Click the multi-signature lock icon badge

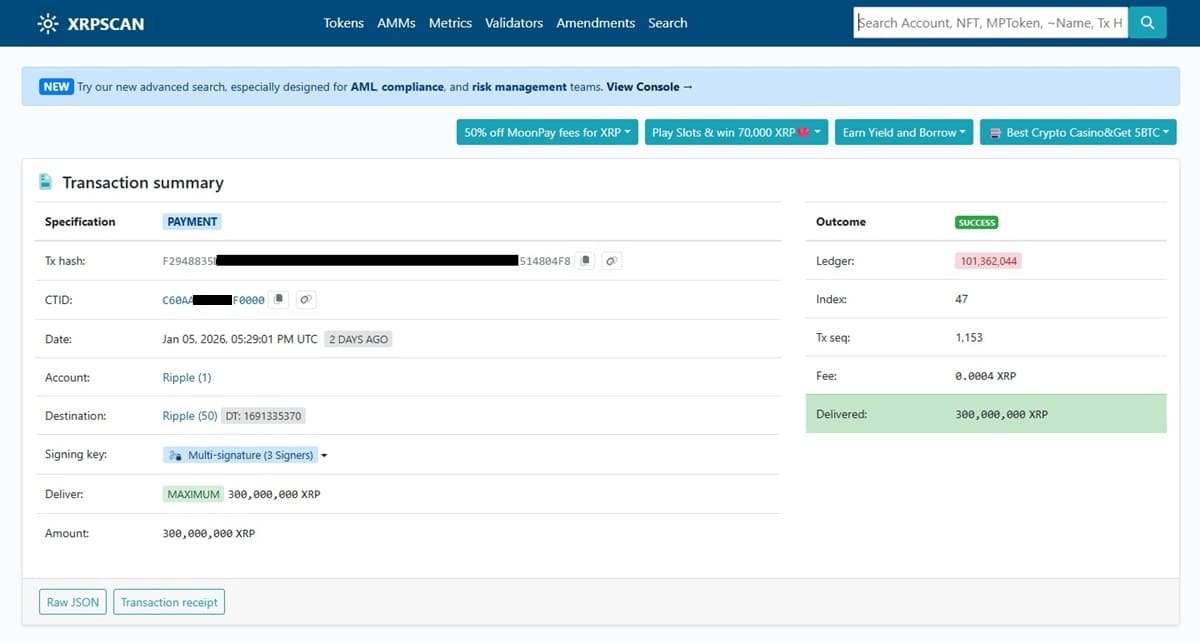click(175, 454)
